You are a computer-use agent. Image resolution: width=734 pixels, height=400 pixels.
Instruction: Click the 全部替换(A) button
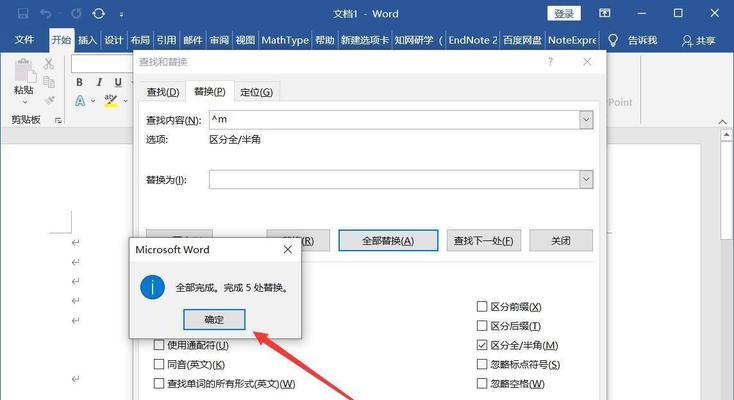[388, 240]
